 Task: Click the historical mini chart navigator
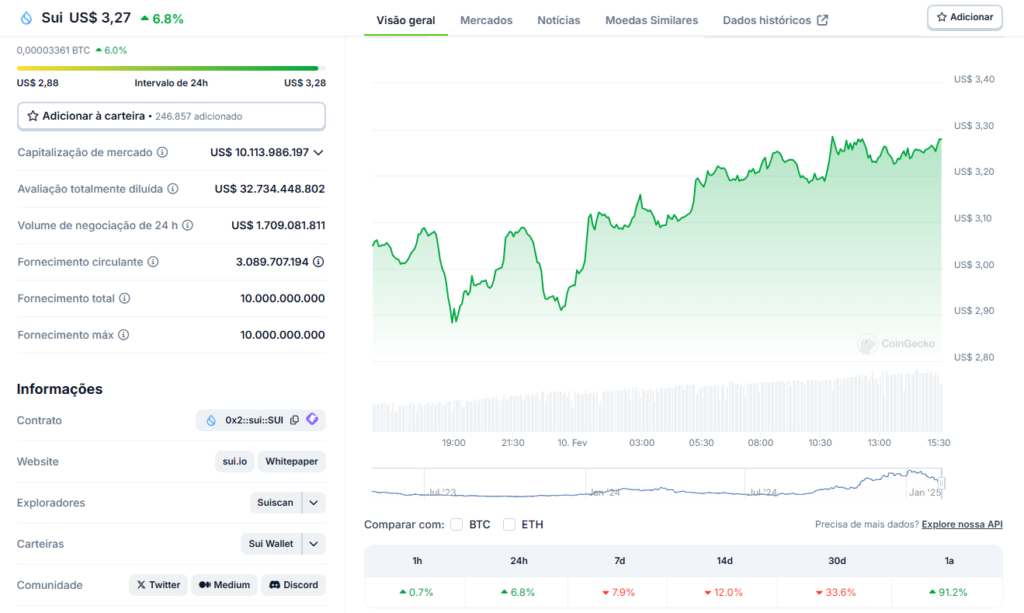[657, 483]
